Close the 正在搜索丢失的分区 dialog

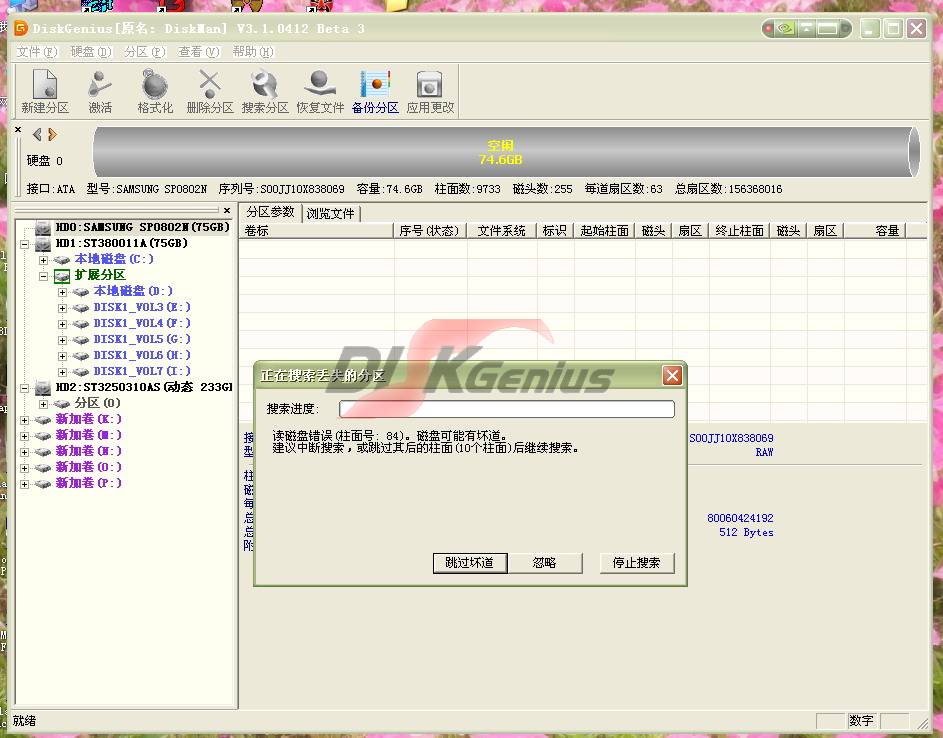672,376
